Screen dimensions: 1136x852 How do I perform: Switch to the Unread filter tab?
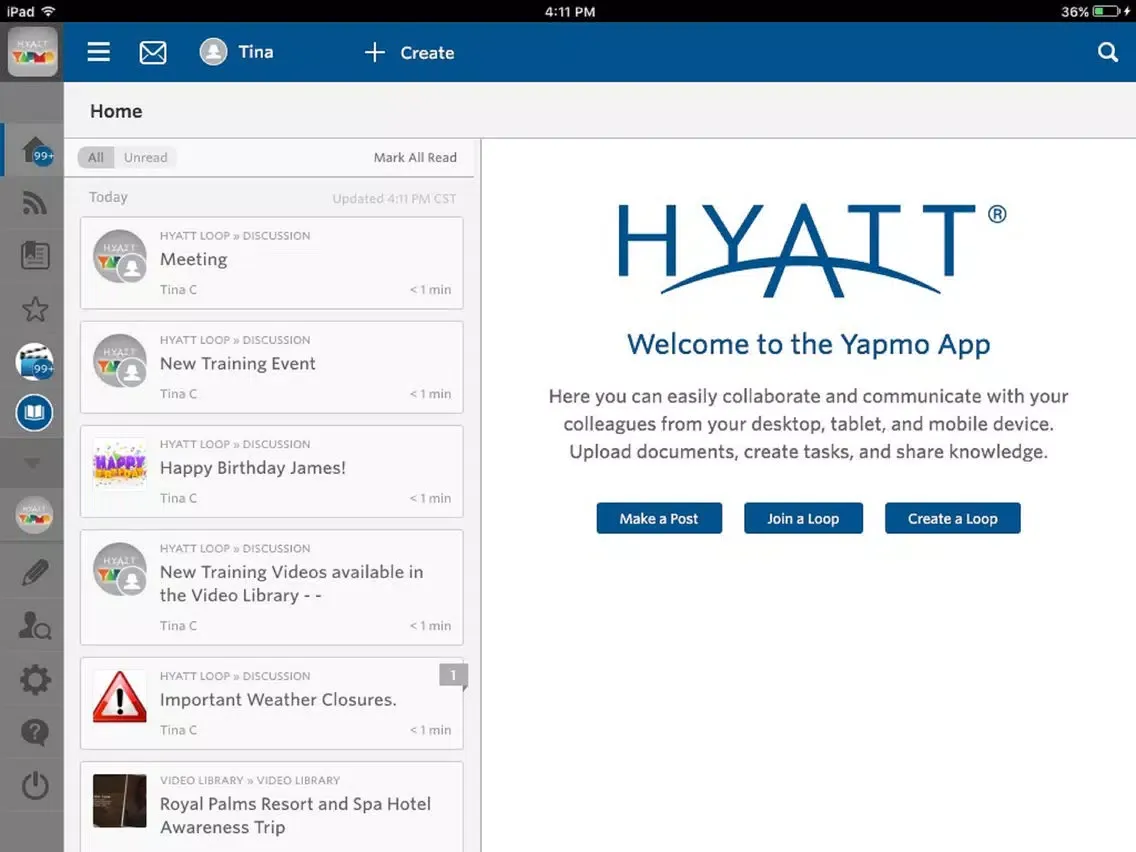pos(145,157)
